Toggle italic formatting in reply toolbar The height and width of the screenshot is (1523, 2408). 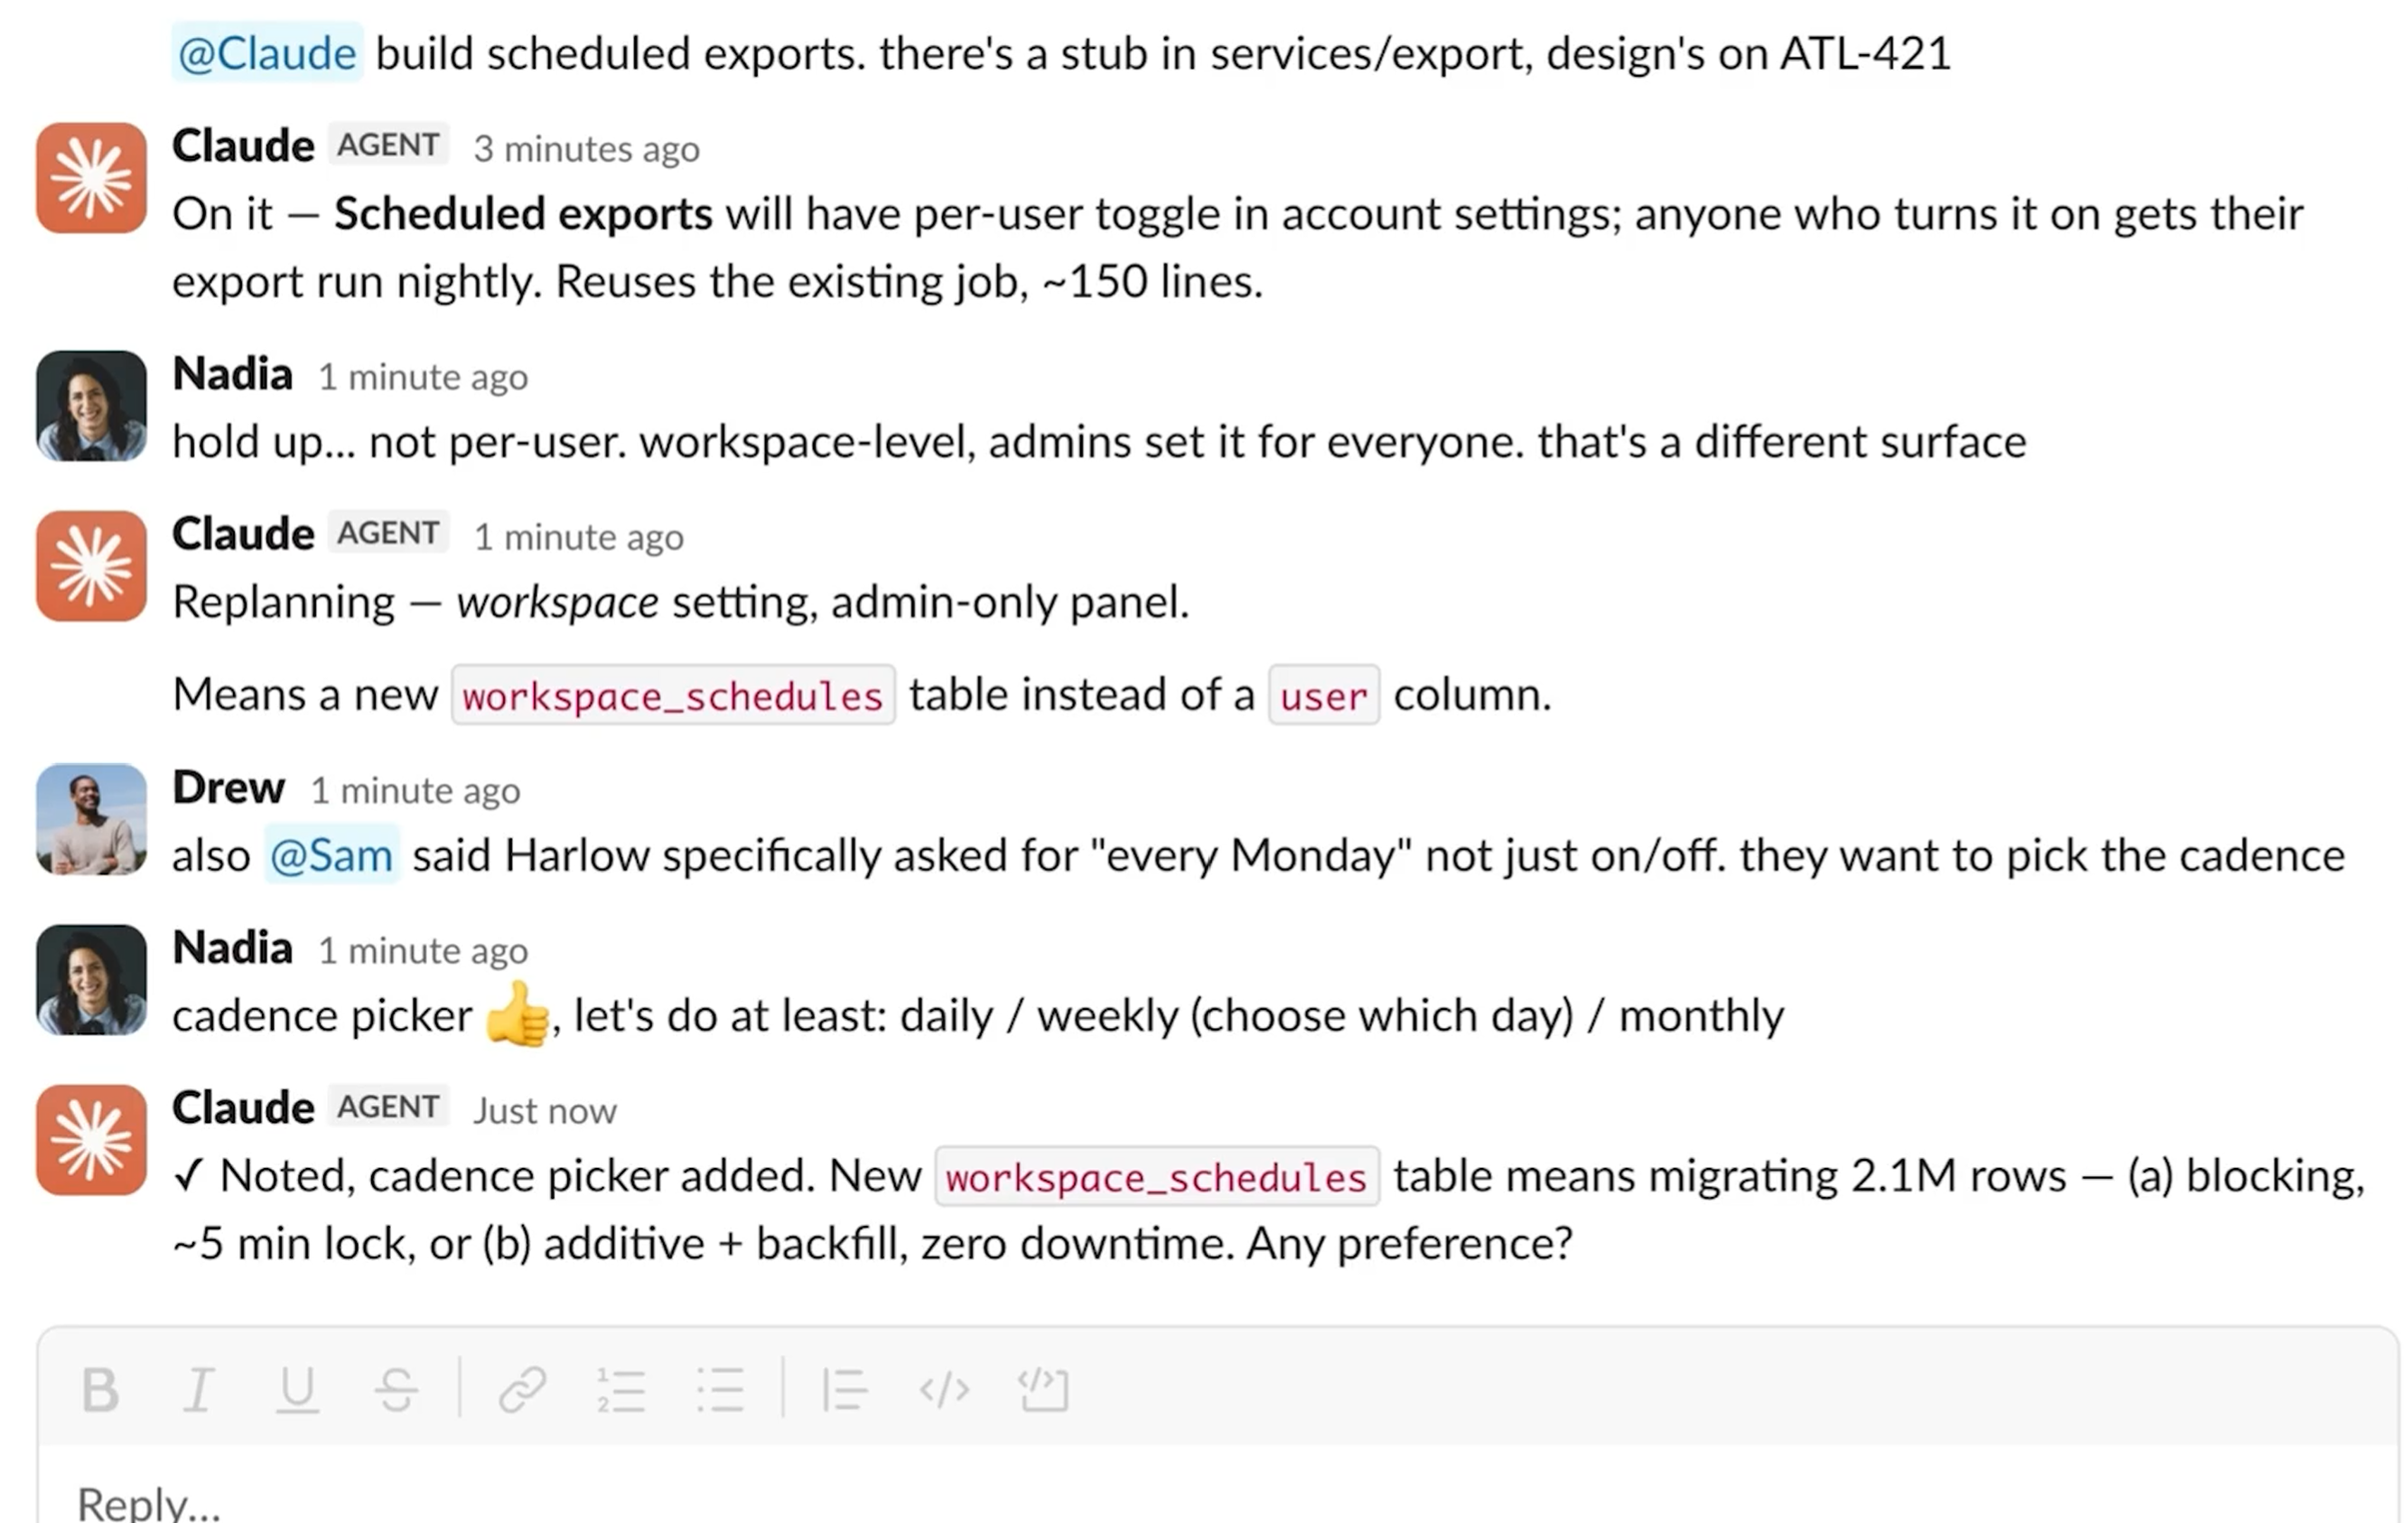[198, 1390]
